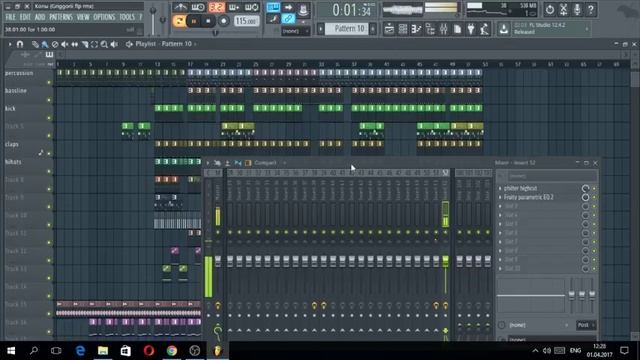640x360 pixels.
Task: Click the one-click audio recording microphone
Action: pyautogui.click(x=577, y=9)
